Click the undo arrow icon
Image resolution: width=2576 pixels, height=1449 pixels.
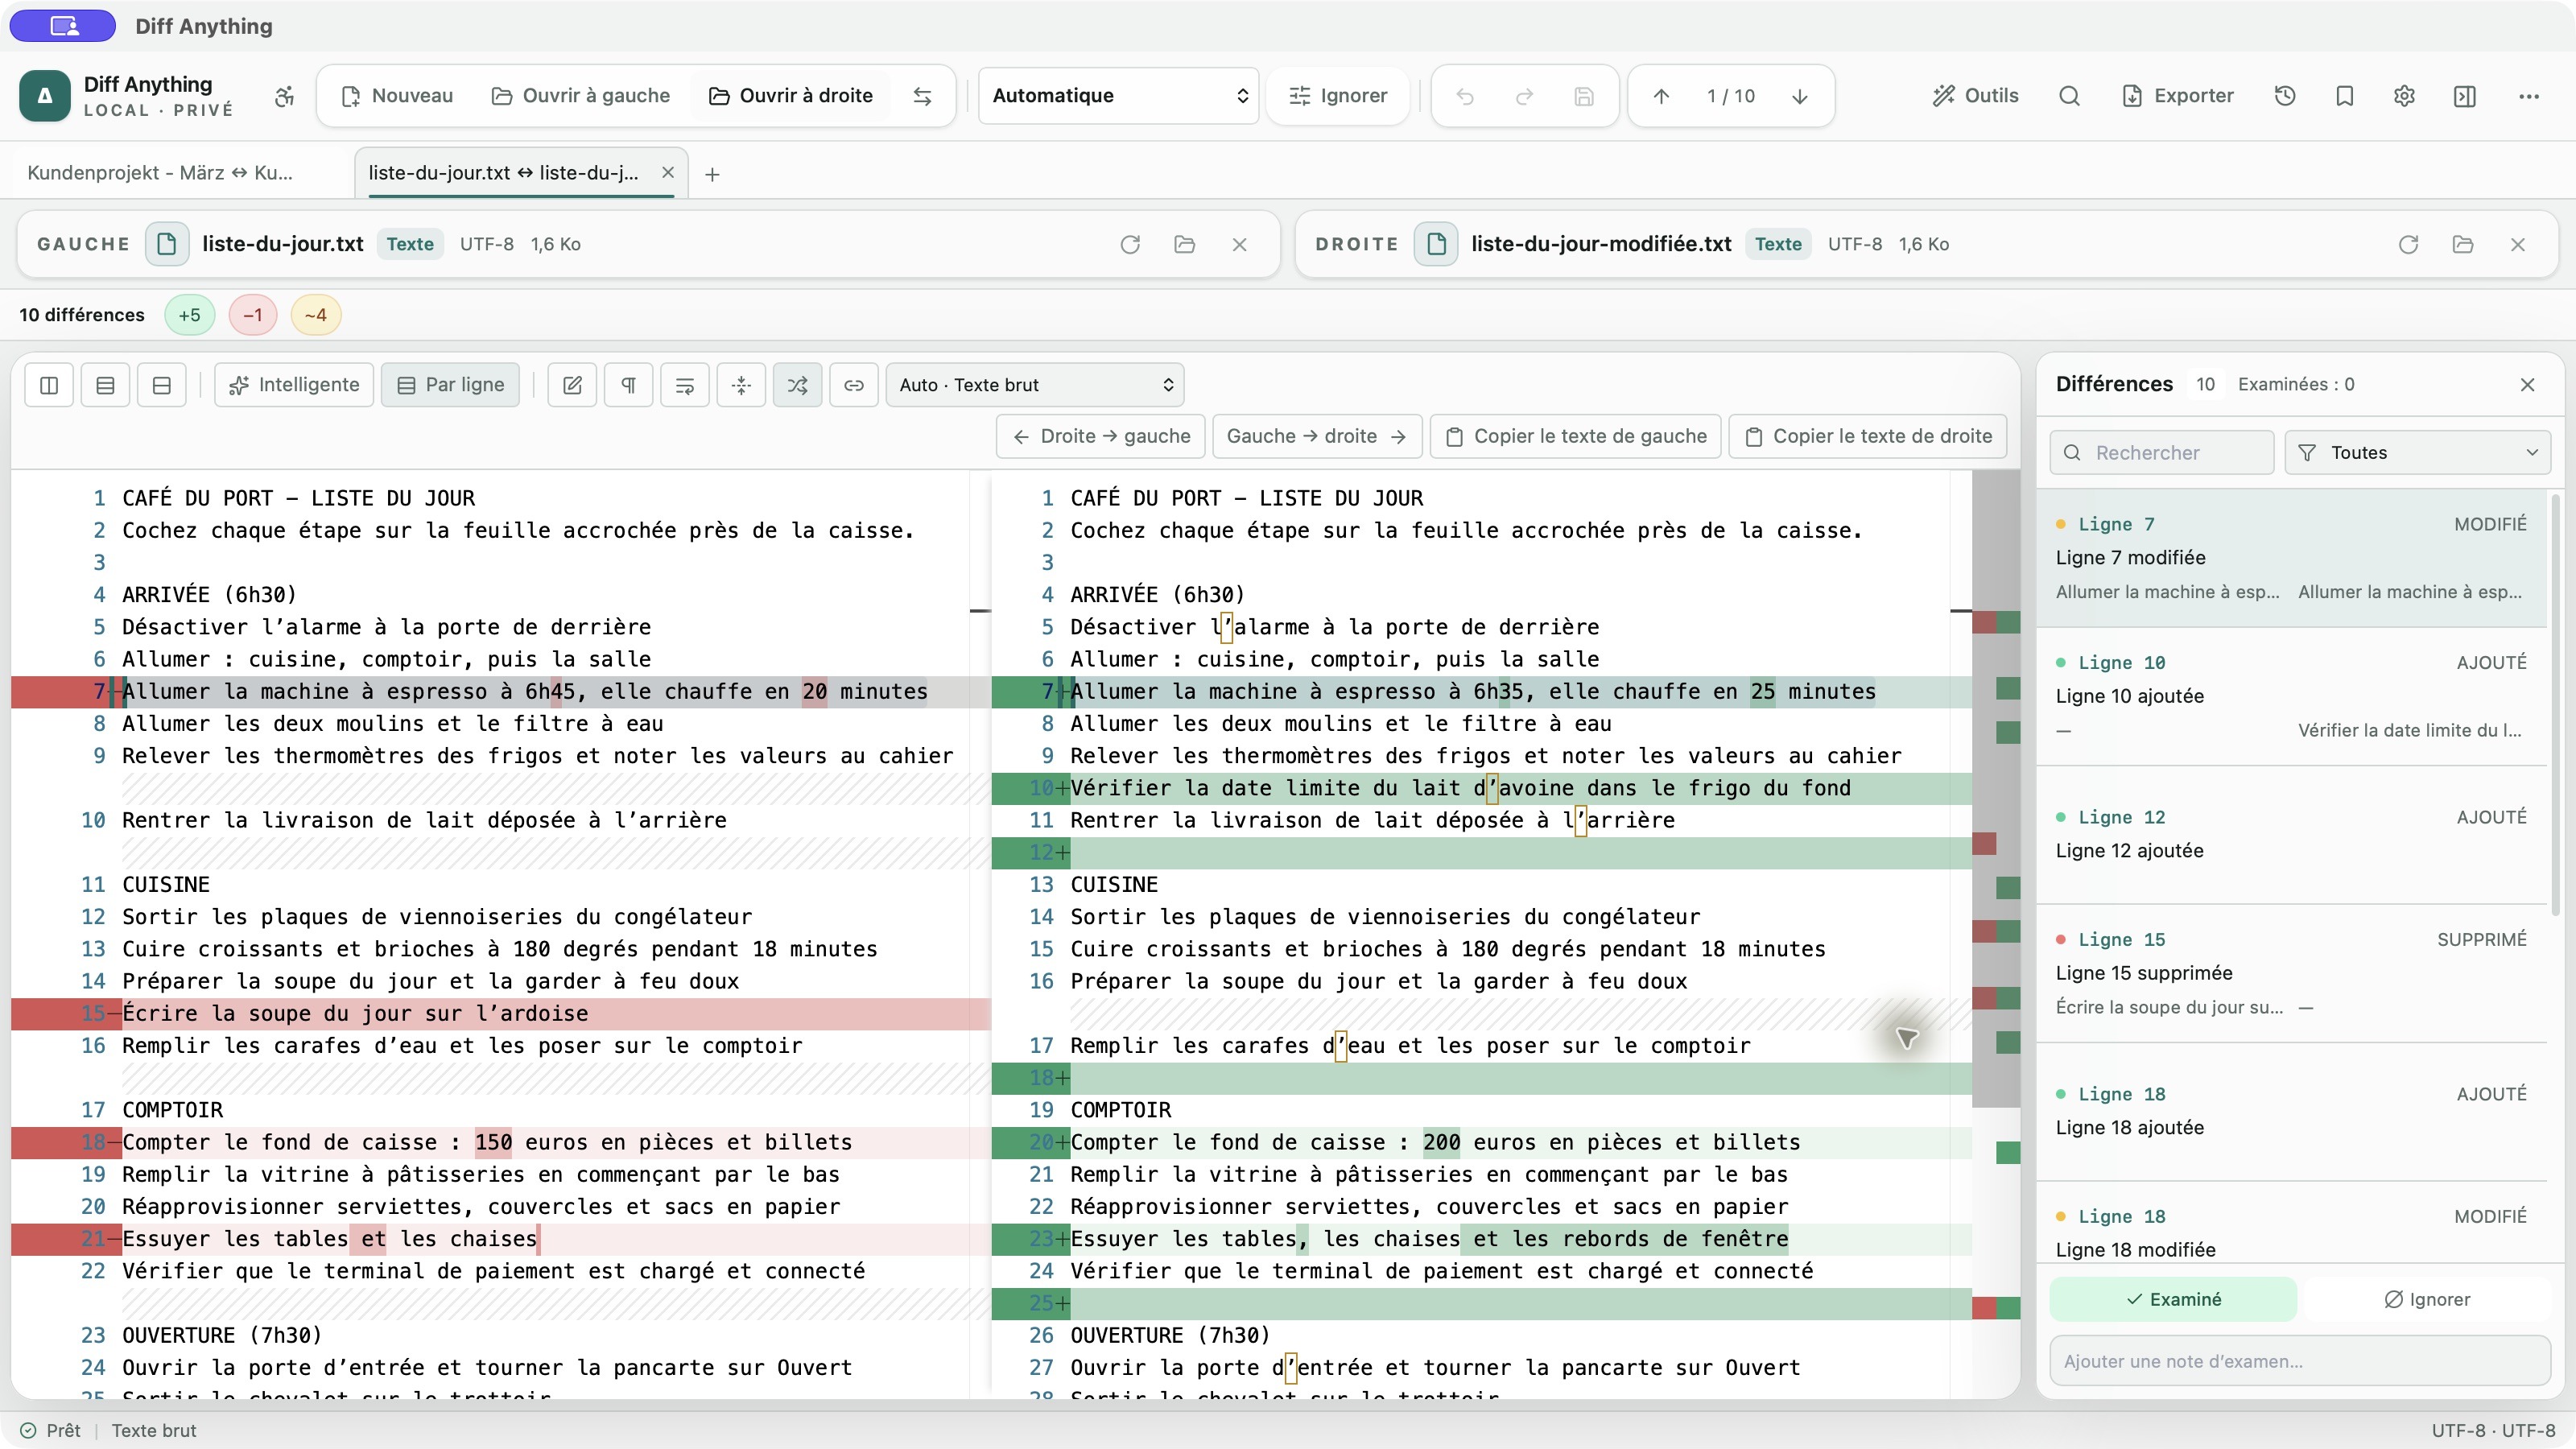coord(1465,96)
